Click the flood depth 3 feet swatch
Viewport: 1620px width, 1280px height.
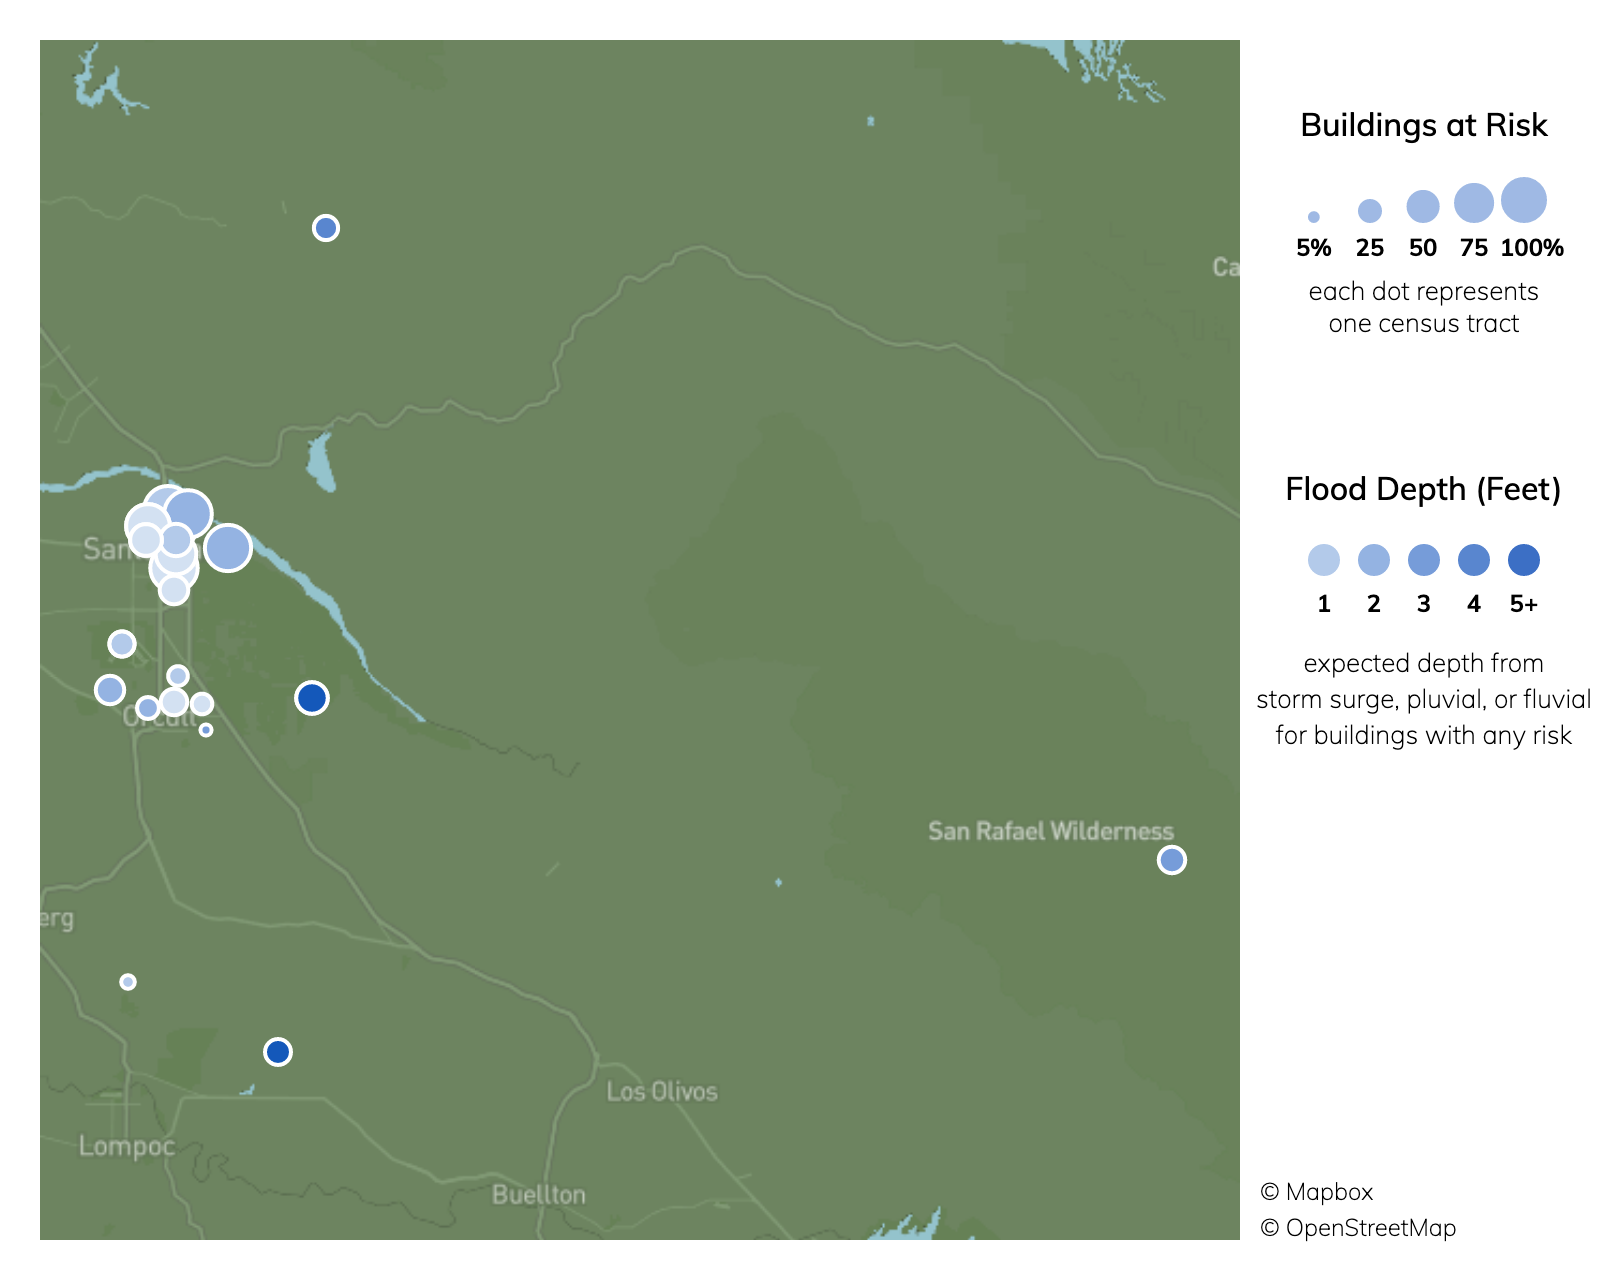pos(1424,560)
